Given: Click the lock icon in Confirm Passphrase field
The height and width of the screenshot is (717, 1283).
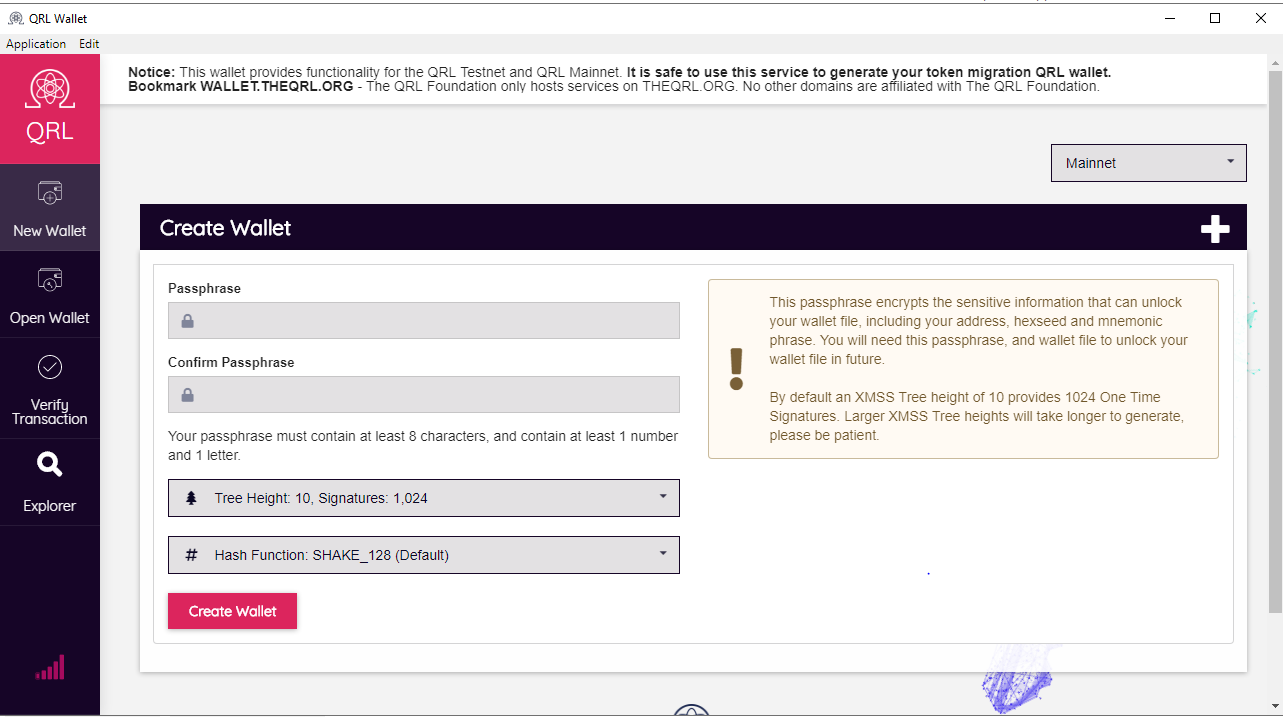Looking at the screenshot, I should [187, 395].
